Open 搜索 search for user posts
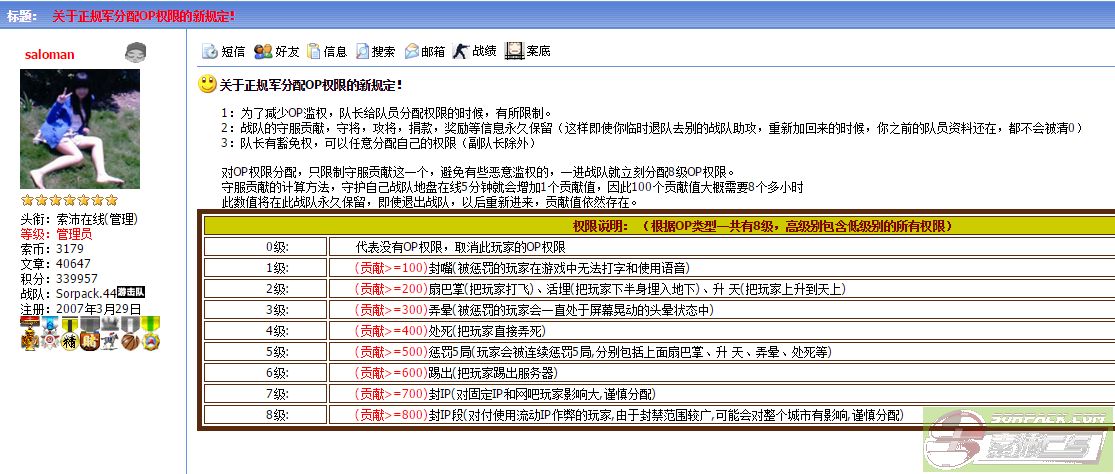 [x=375, y=51]
